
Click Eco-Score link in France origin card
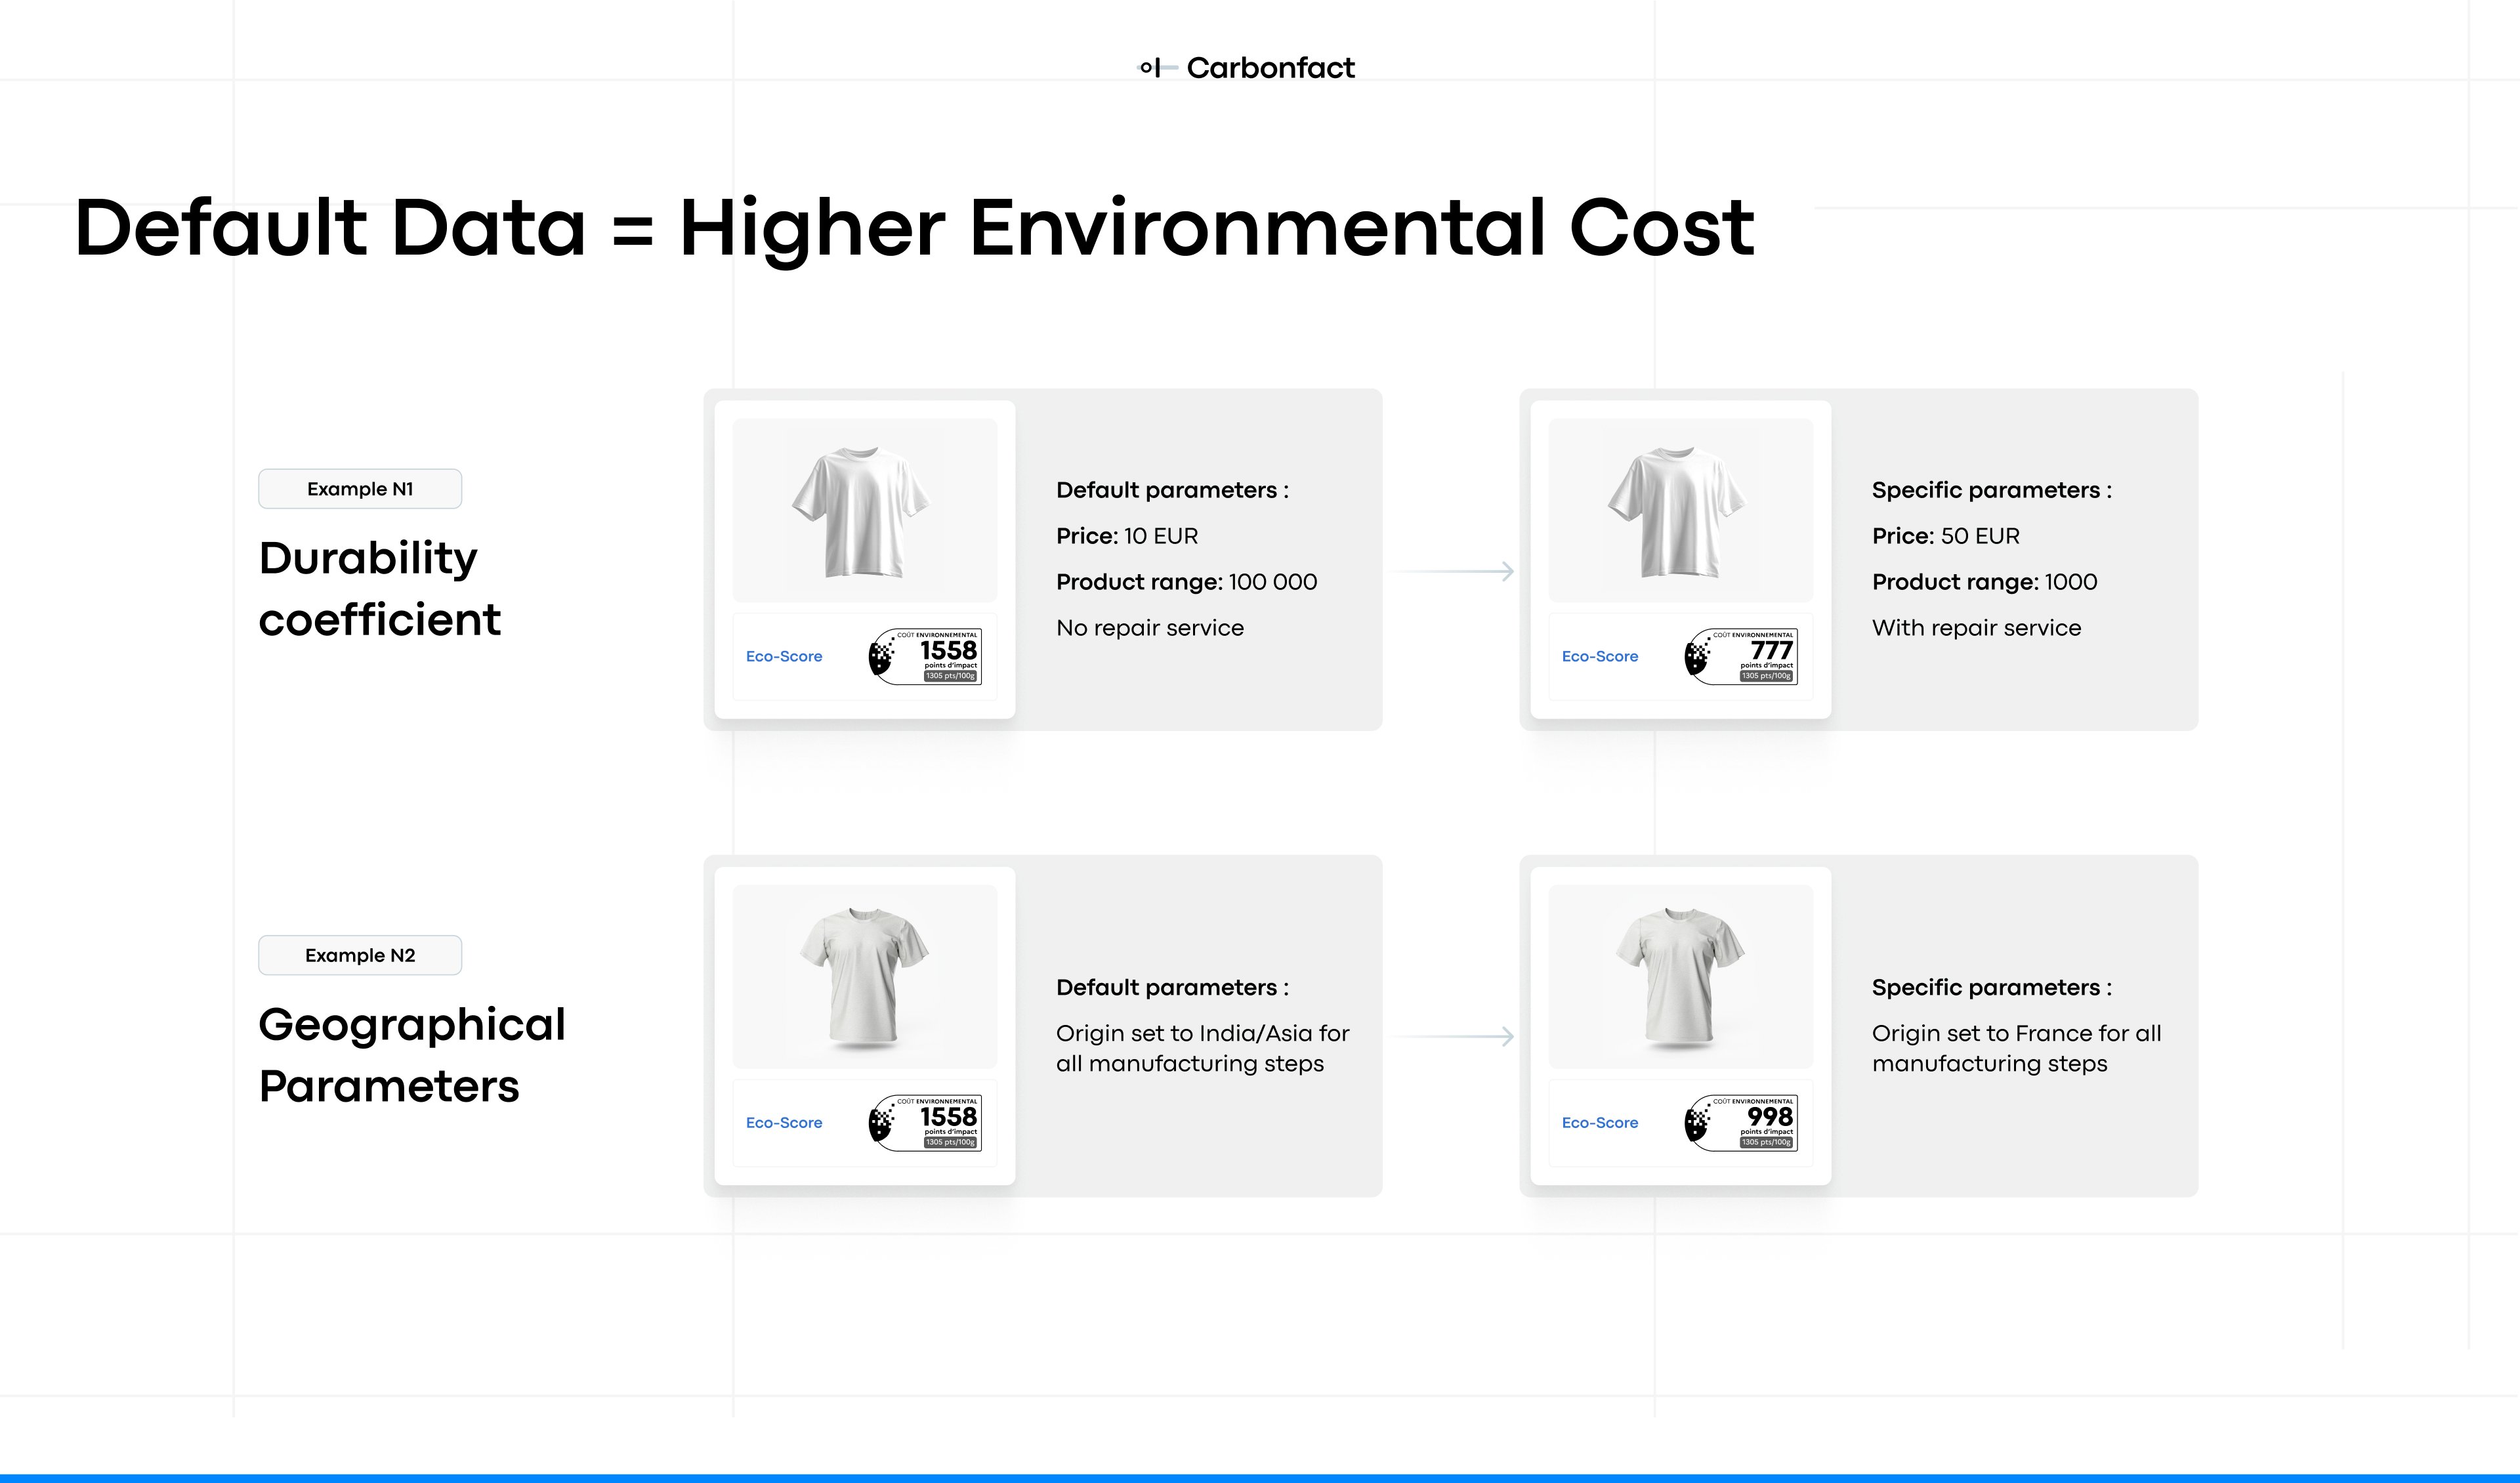point(1600,1122)
